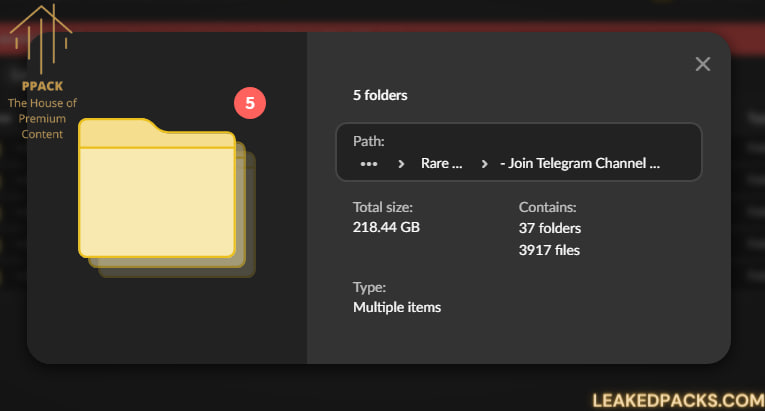The image size is (765, 411).
Task: Click the '5 folders' heading
Action: click(380, 96)
